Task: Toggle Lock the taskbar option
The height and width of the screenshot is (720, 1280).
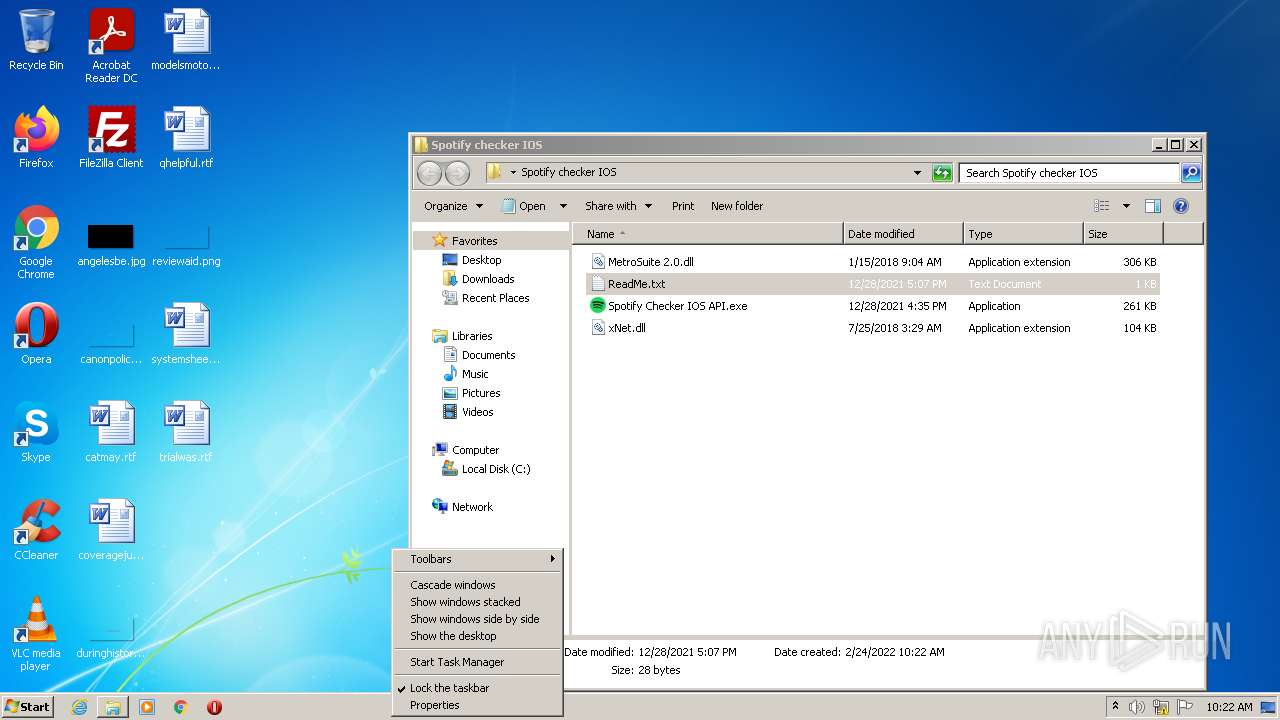Action: pyautogui.click(x=477, y=688)
